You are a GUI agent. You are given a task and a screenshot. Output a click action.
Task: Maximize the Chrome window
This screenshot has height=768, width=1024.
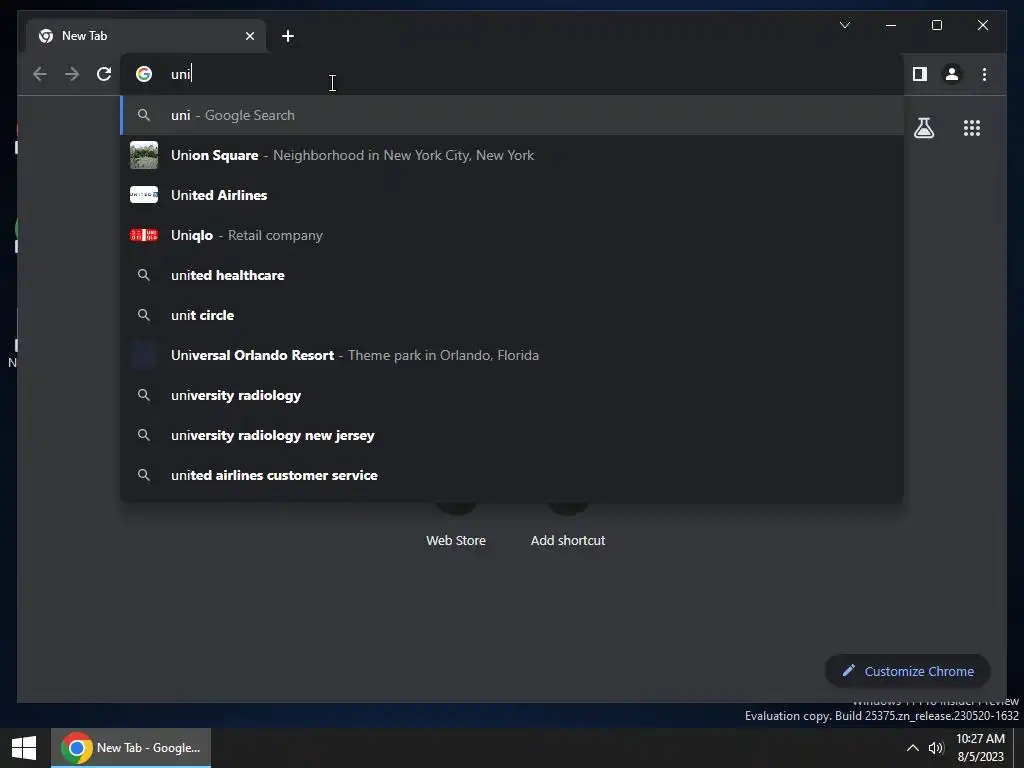[x=936, y=25]
